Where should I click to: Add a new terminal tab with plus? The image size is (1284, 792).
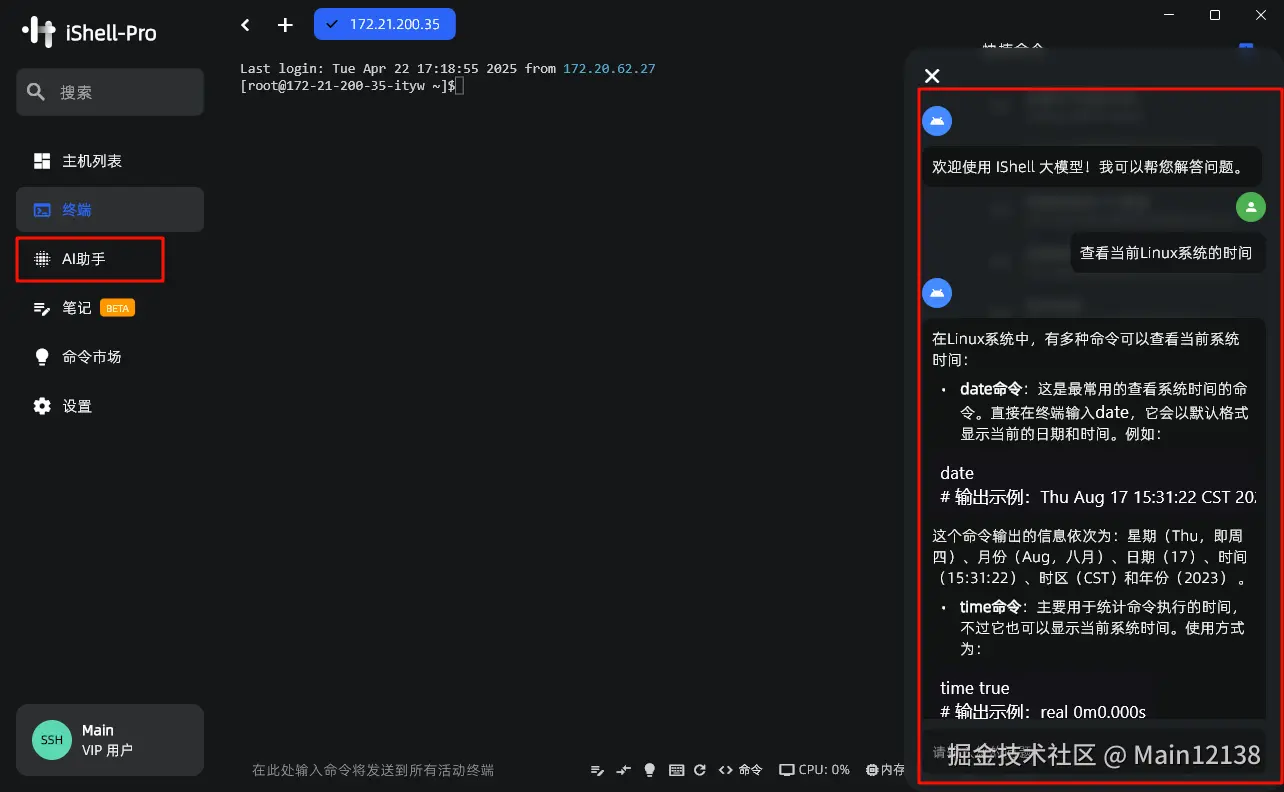coord(286,25)
